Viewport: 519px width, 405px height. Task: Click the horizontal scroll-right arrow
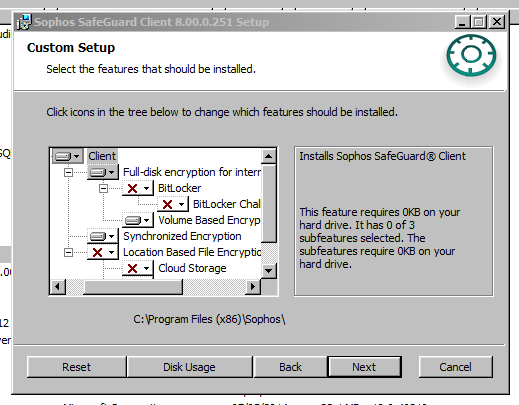(x=253, y=286)
